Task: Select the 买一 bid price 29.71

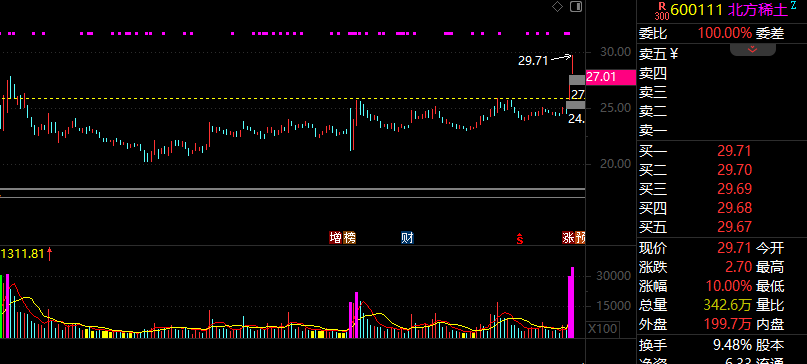Action: [734, 151]
